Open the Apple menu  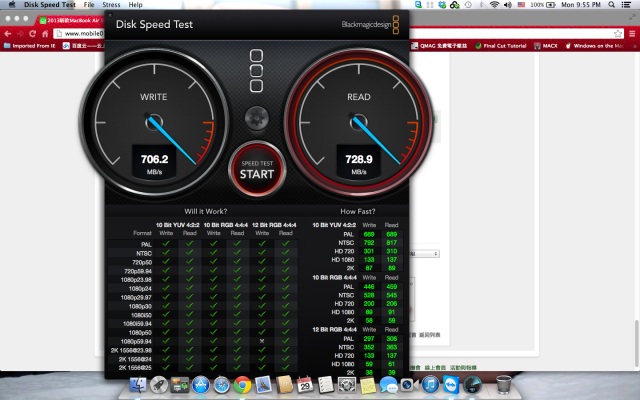click(12, 4)
